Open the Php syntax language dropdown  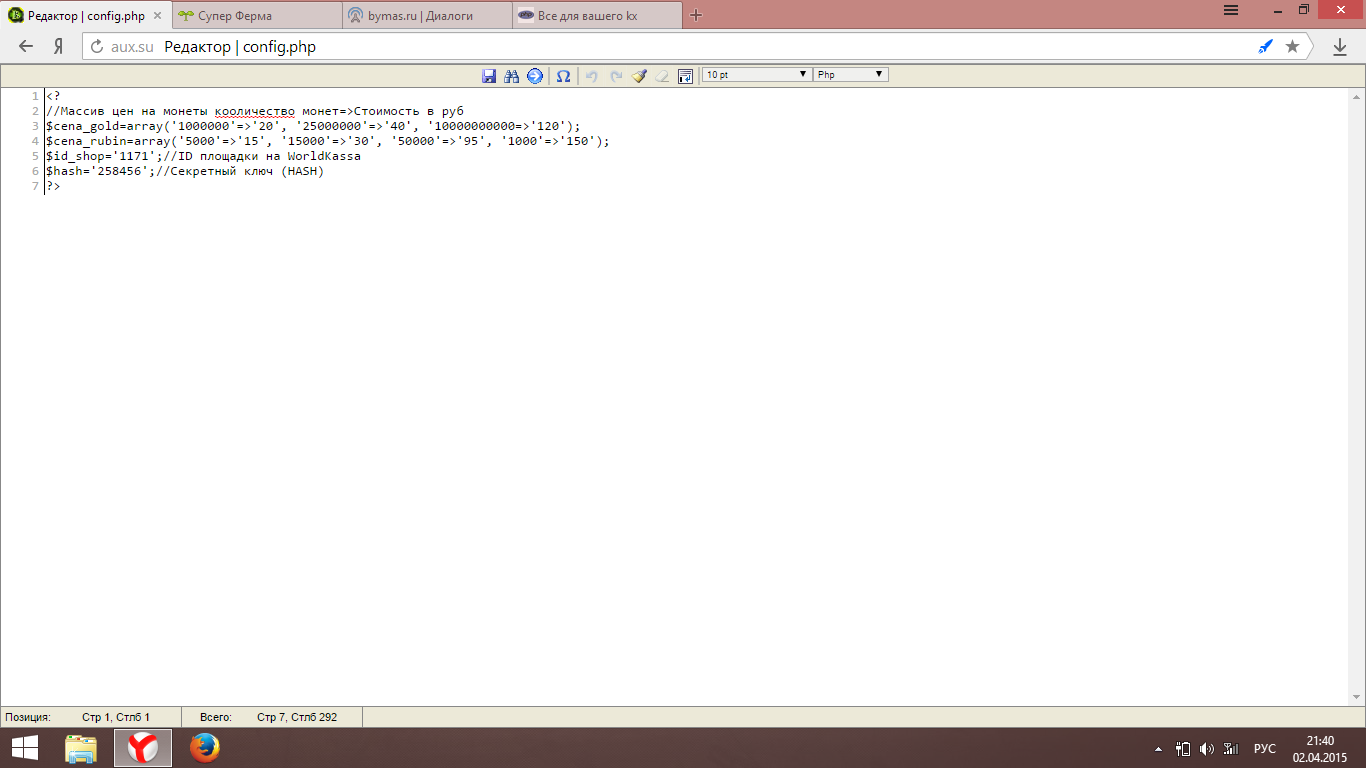[850, 75]
